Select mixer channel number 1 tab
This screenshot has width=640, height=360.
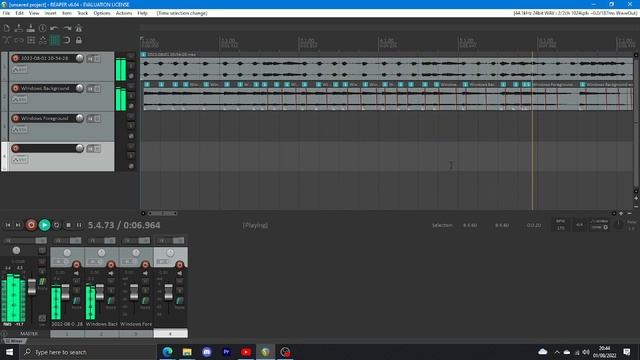67,333
